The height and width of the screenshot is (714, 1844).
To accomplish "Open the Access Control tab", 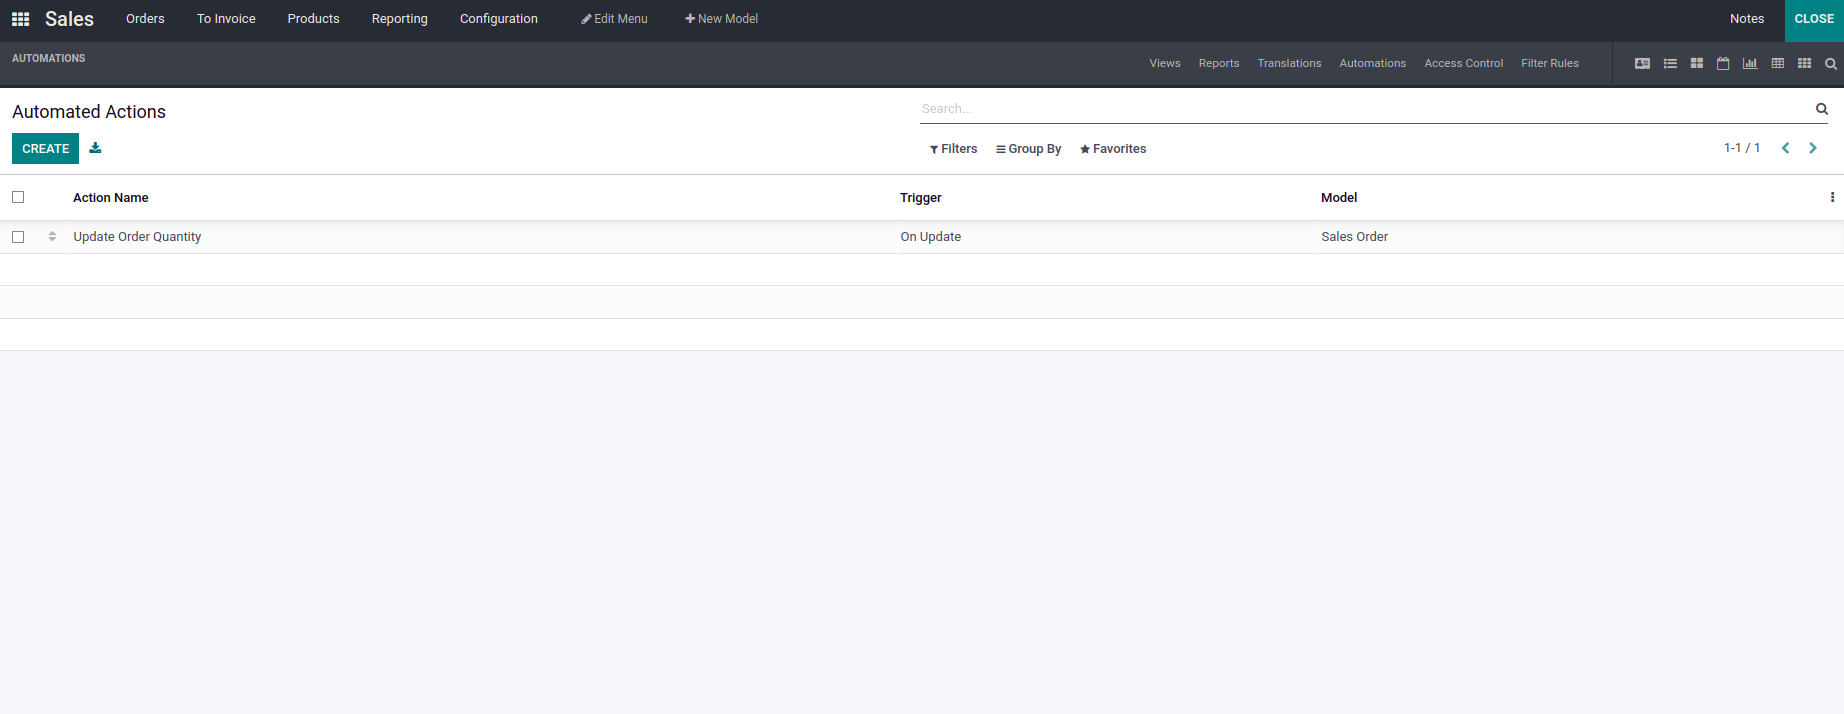I will pyautogui.click(x=1463, y=63).
